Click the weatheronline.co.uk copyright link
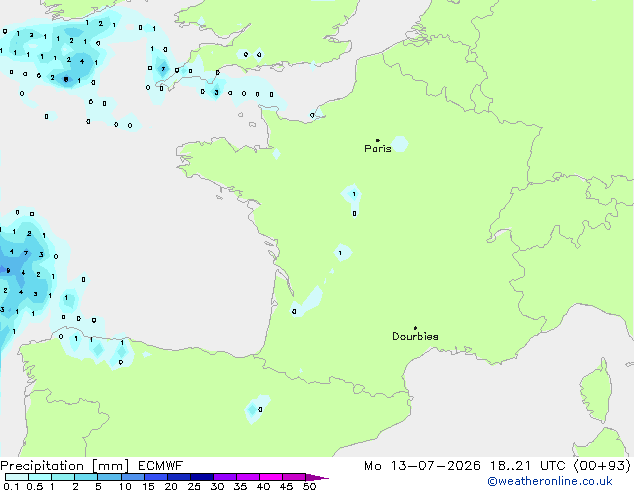Viewport: 634px width, 490px height. 550,481
